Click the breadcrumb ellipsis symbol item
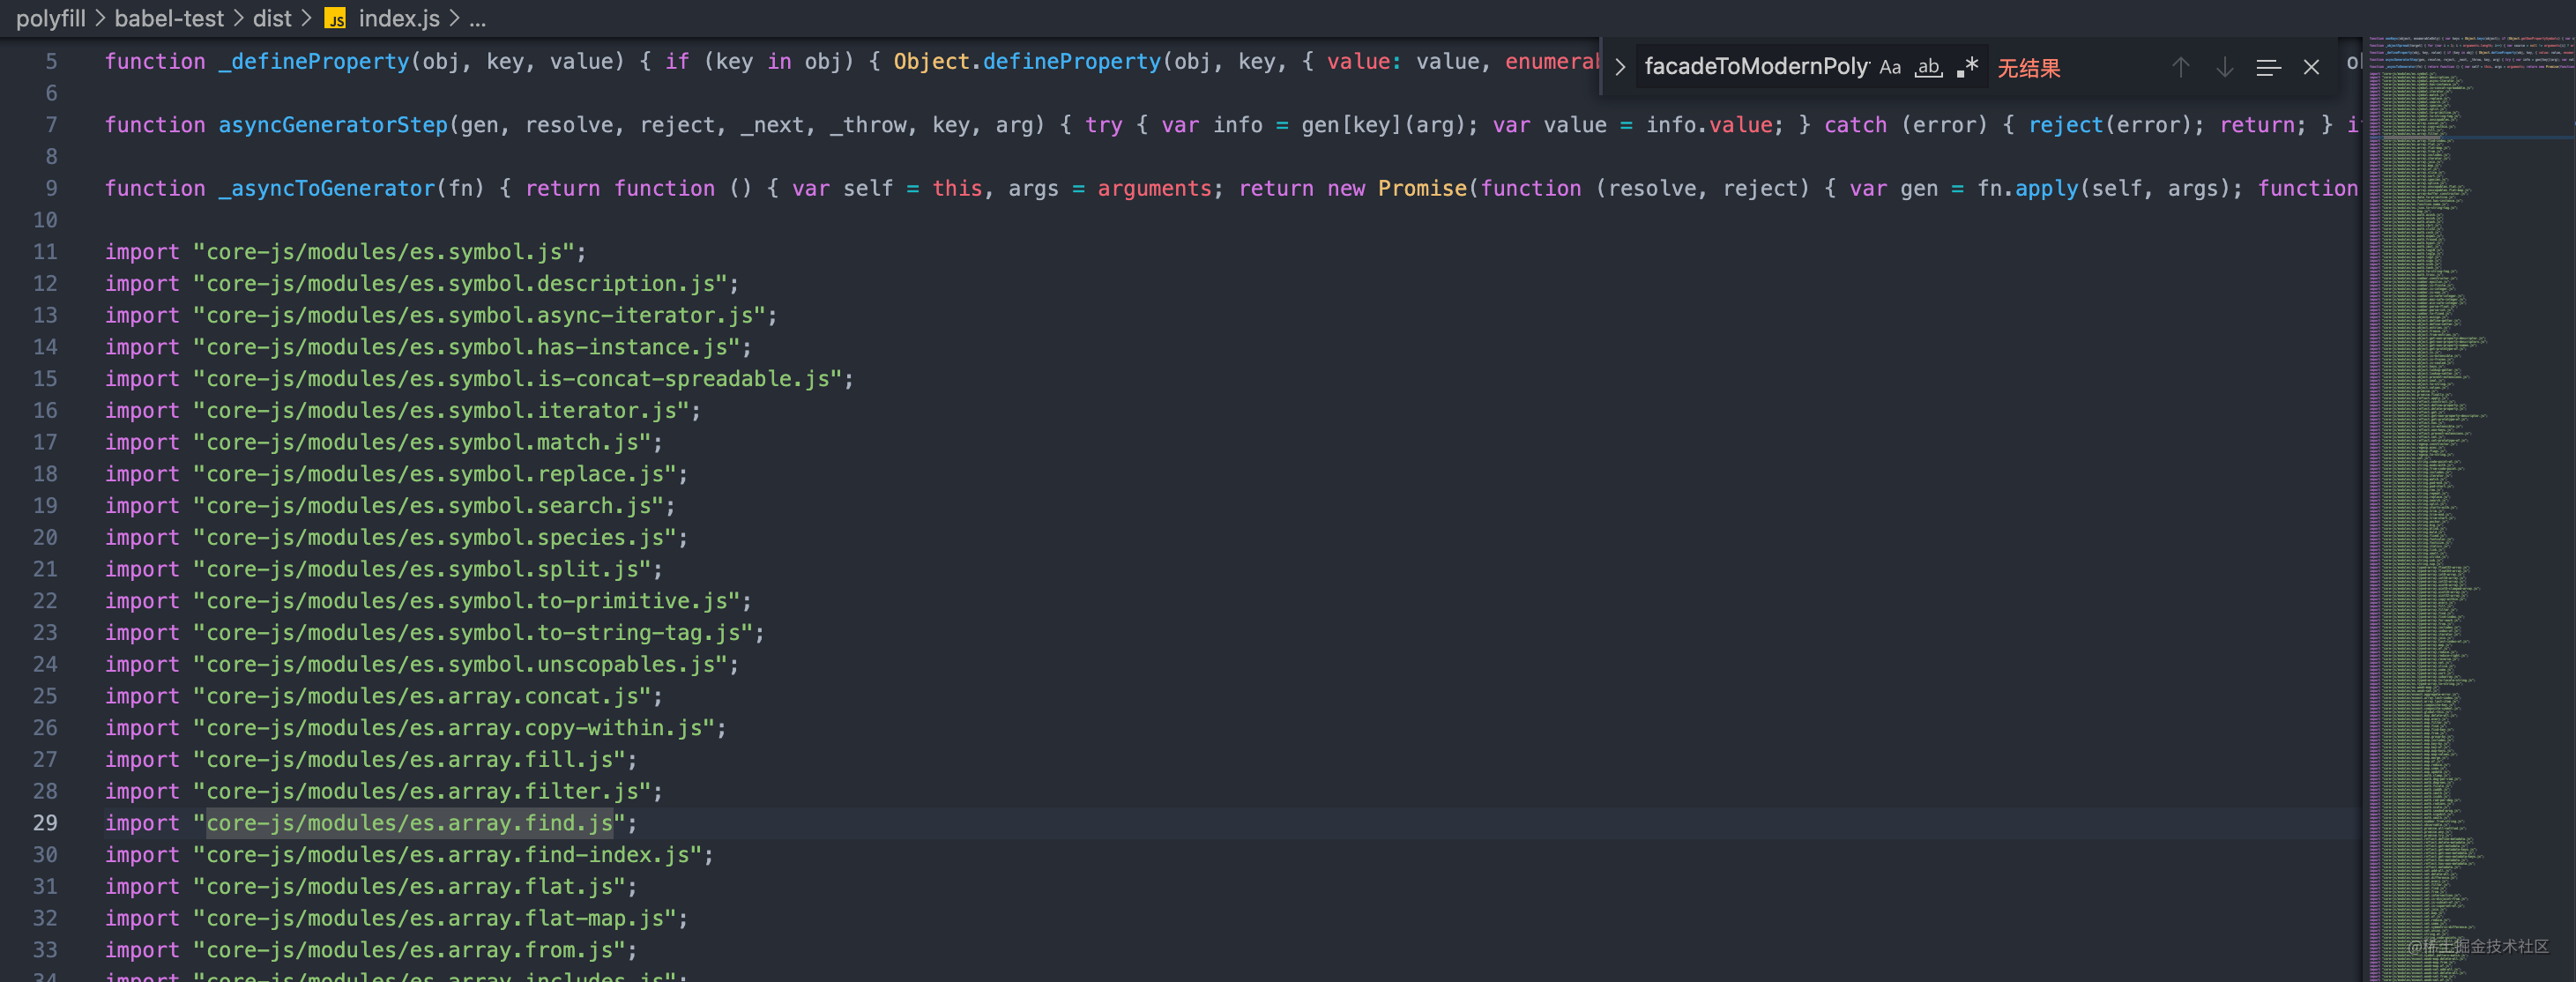Screen dimensions: 2576x982 pyautogui.click(x=477, y=18)
